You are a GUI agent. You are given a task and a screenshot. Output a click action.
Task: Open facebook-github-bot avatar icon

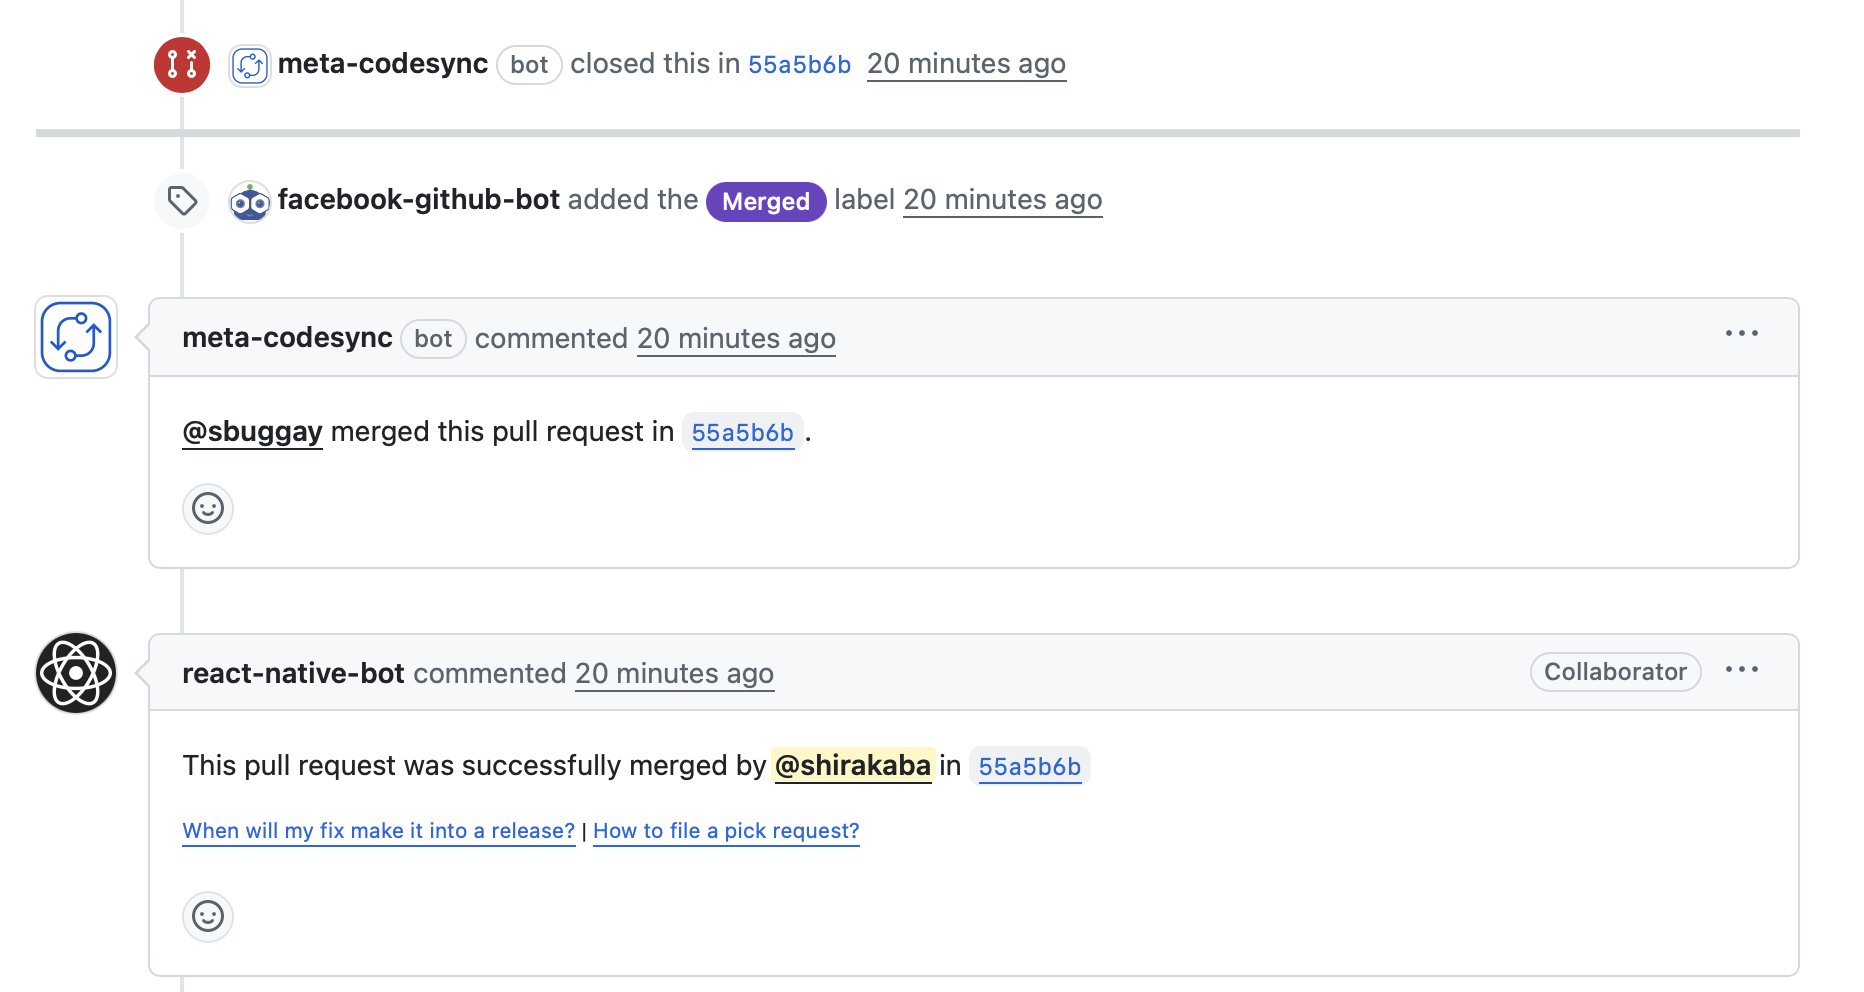[250, 202]
